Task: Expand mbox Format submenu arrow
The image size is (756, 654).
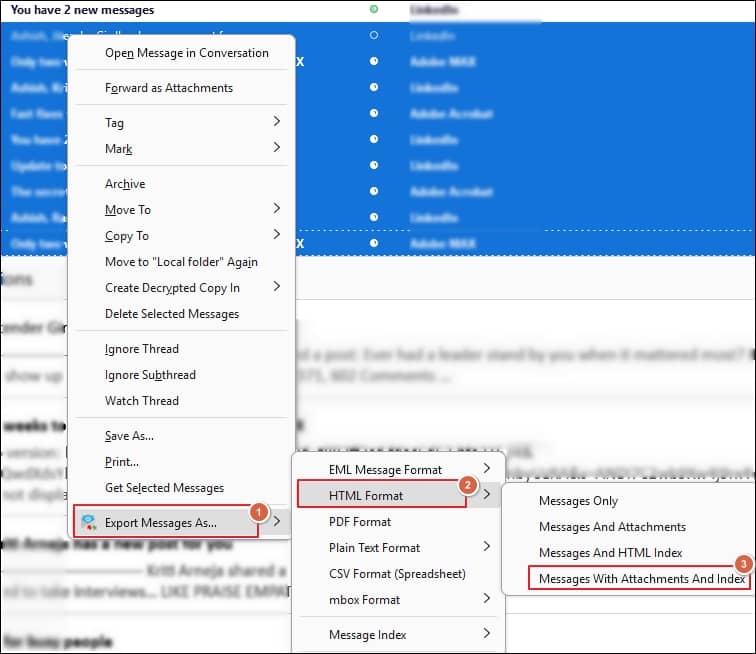Action: (486, 599)
